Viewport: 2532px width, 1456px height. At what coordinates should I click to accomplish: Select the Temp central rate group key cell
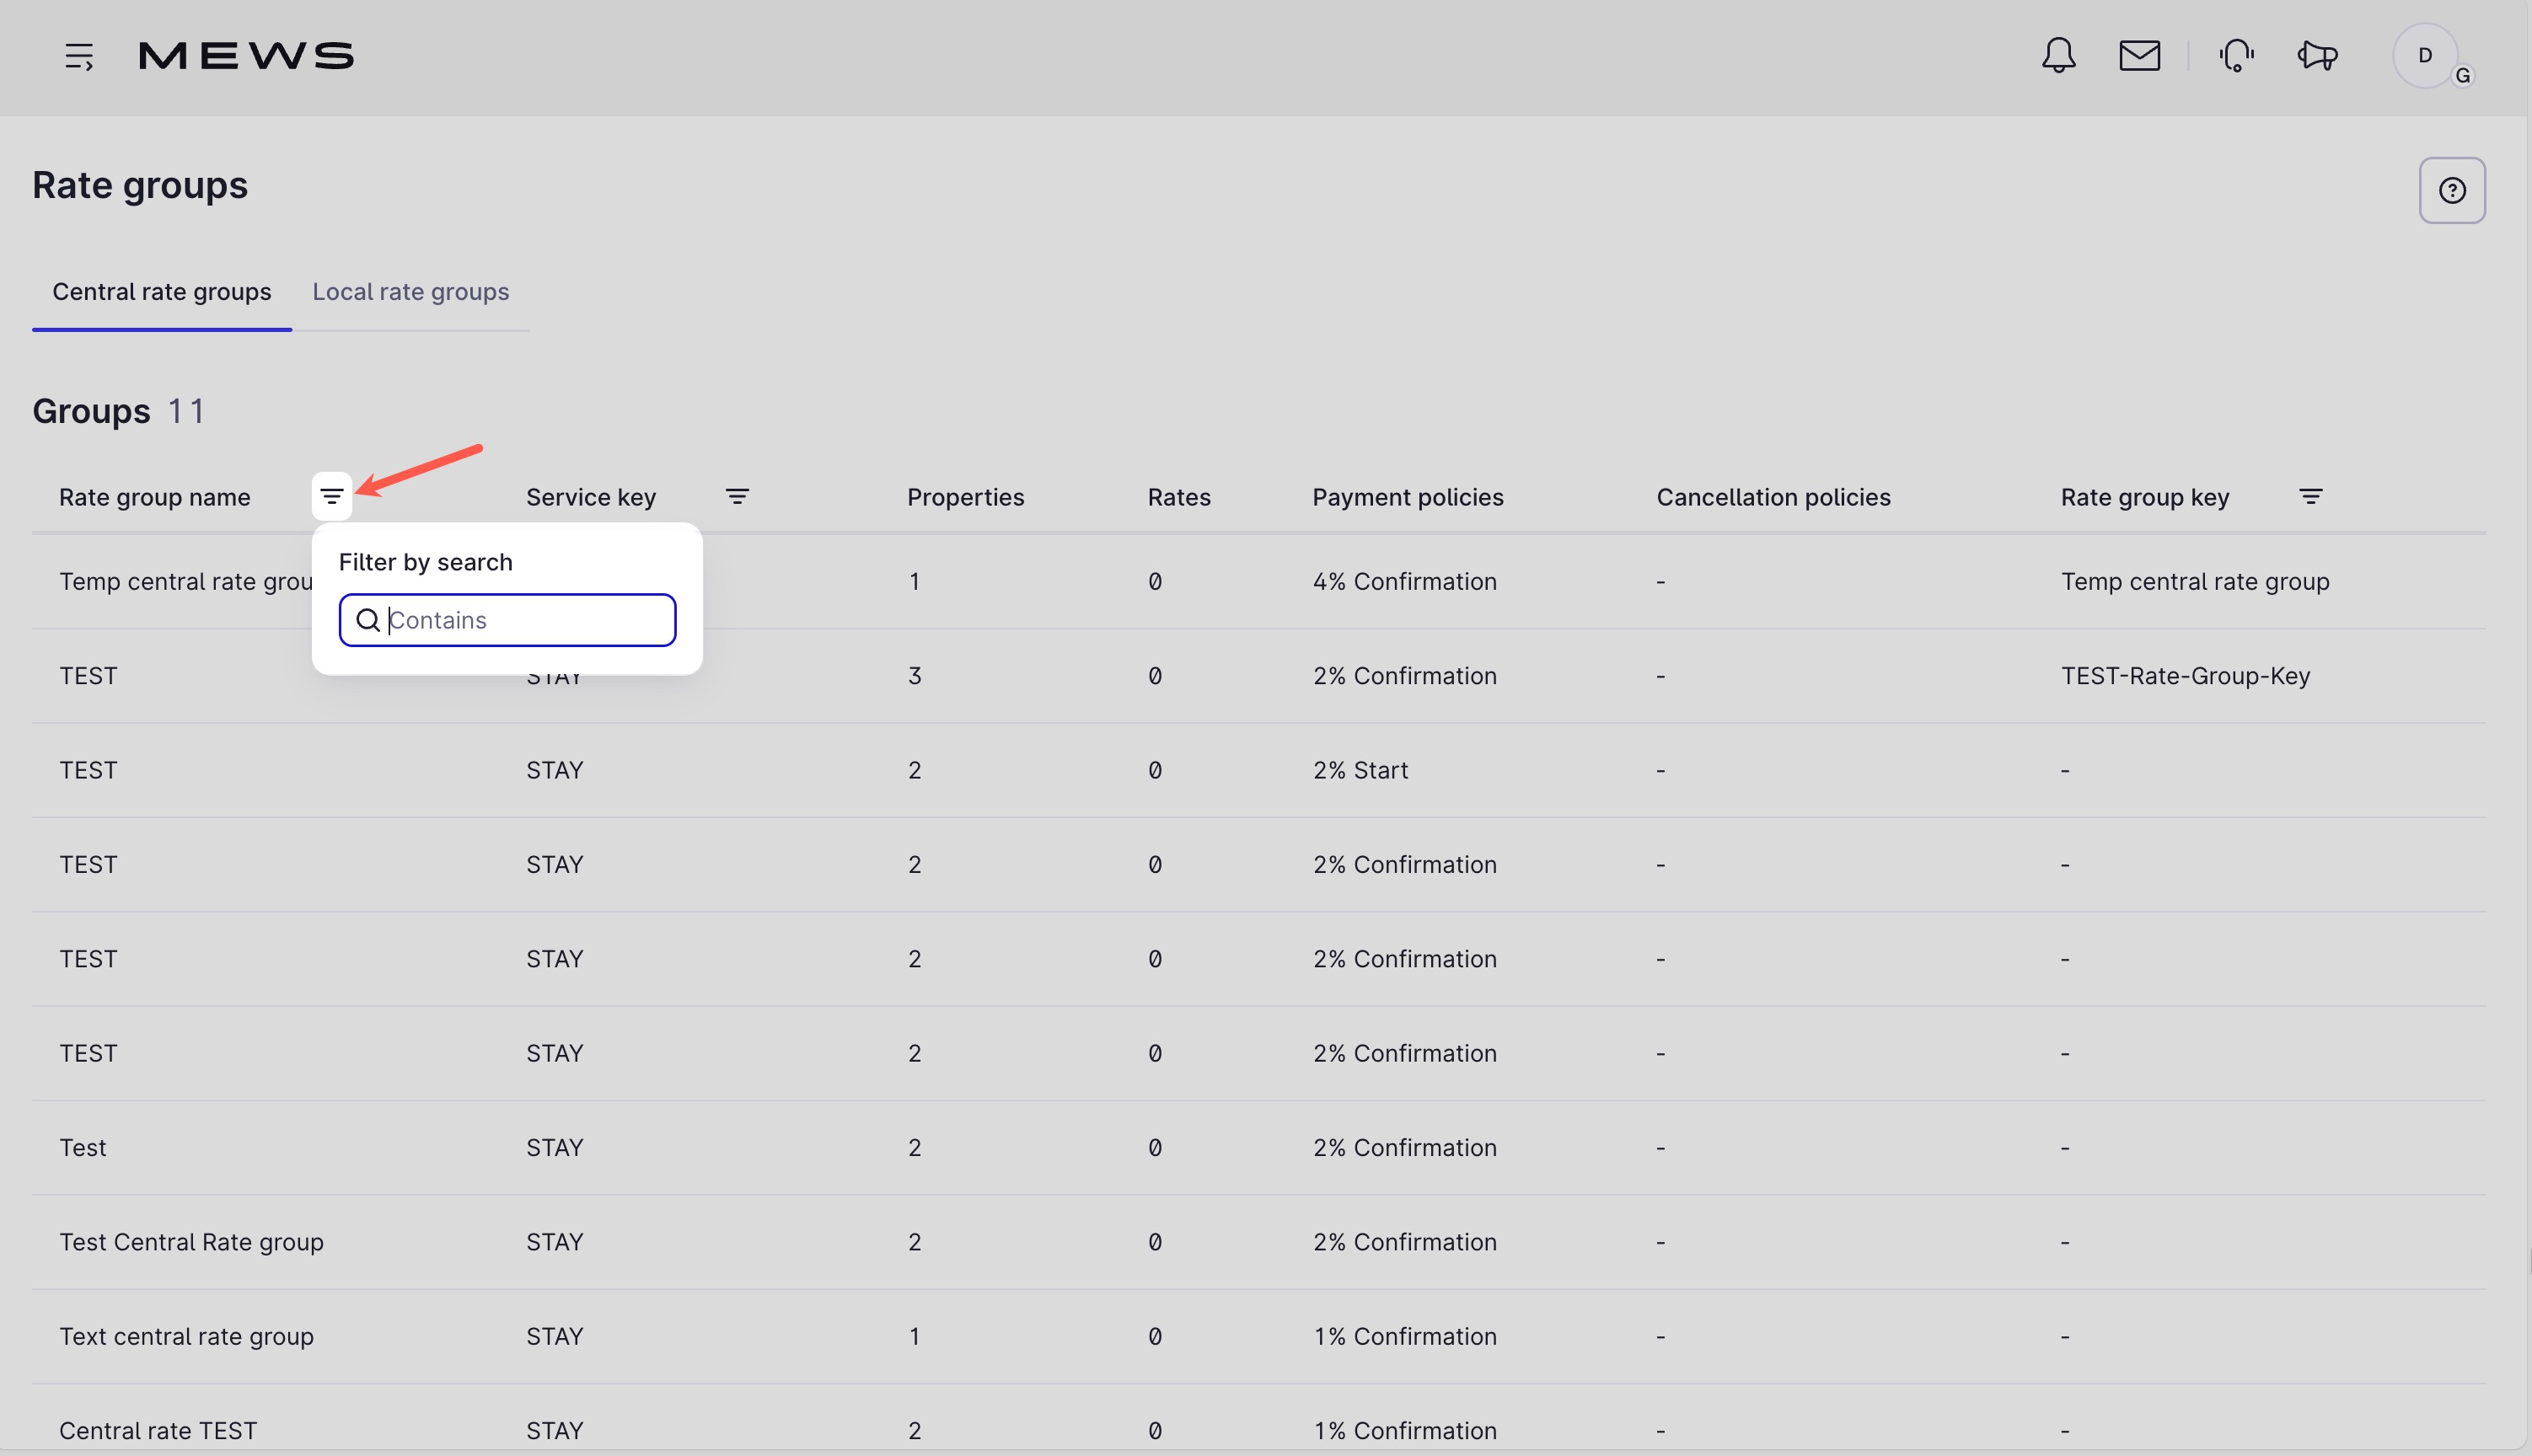[2195, 581]
